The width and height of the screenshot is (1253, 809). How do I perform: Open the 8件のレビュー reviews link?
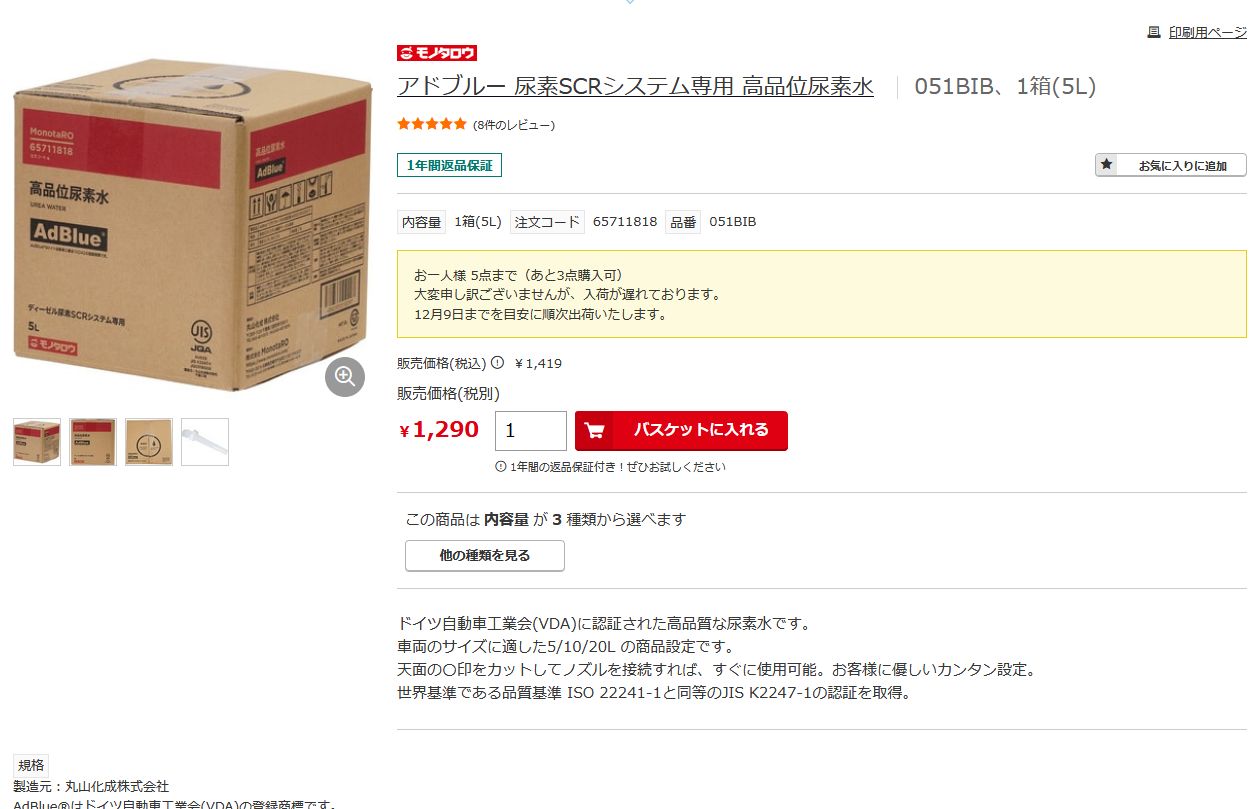point(514,125)
